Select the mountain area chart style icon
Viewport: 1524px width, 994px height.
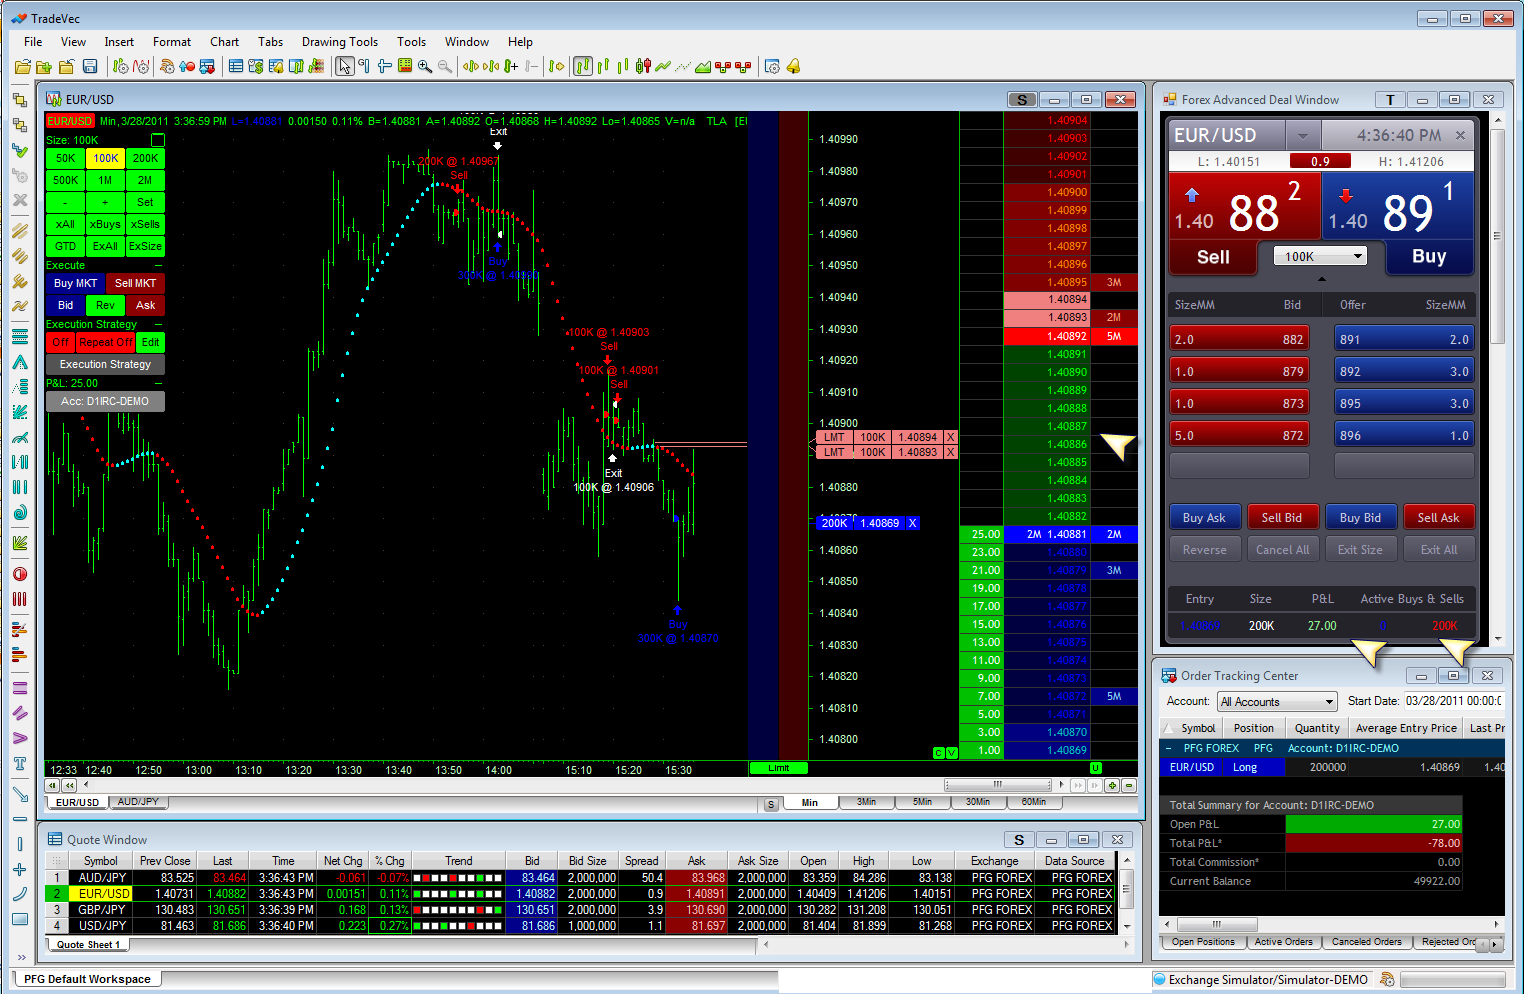coord(703,67)
